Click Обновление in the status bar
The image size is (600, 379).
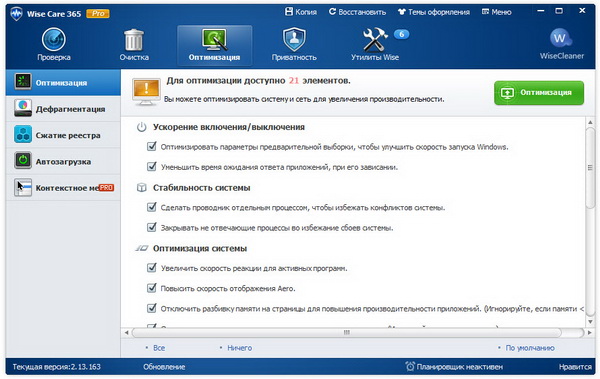tap(164, 367)
